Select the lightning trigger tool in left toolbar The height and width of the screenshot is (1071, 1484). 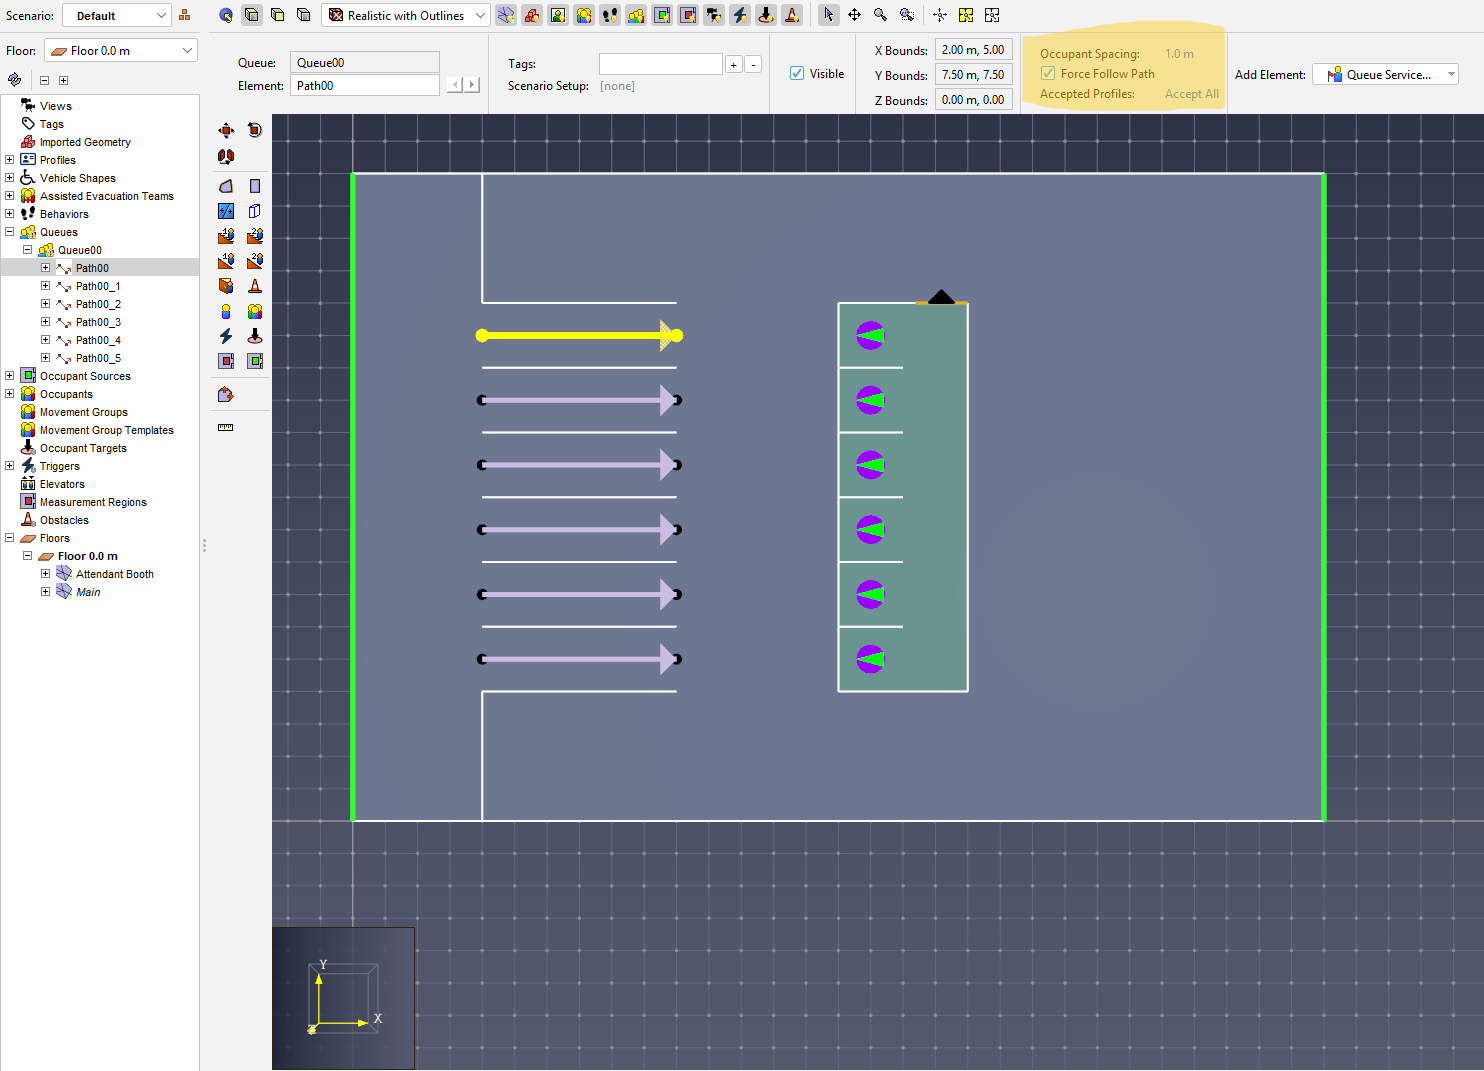point(226,336)
